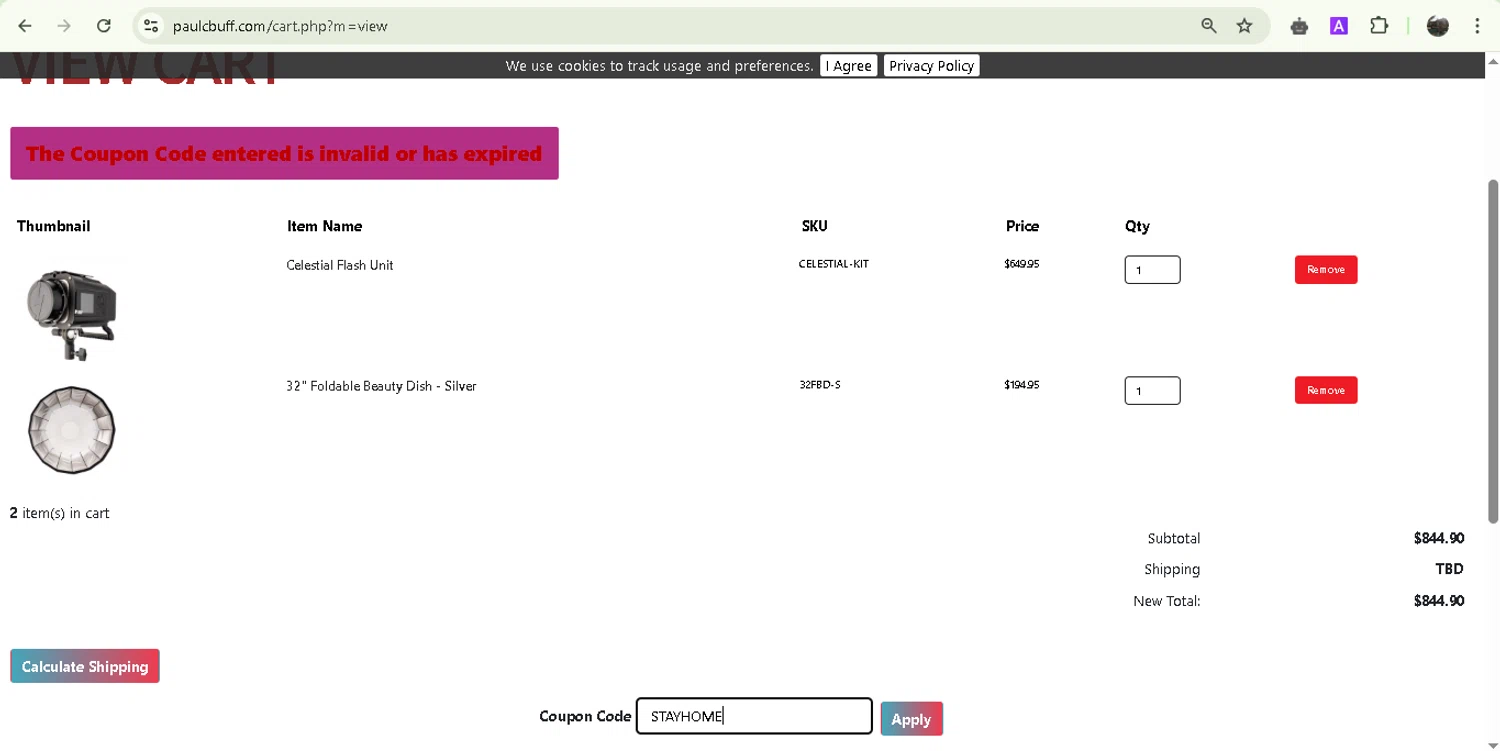
Task: Go back to the previous page
Action: tap(25, 26)
